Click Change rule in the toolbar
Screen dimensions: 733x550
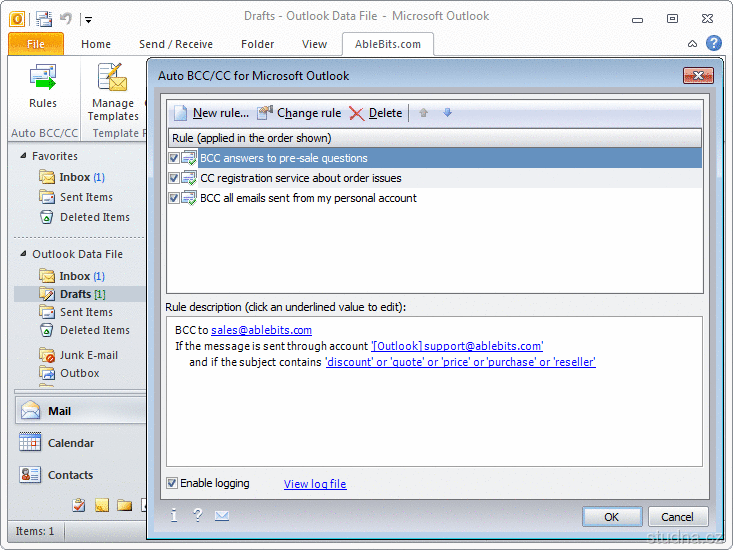(x=299, y=113)
